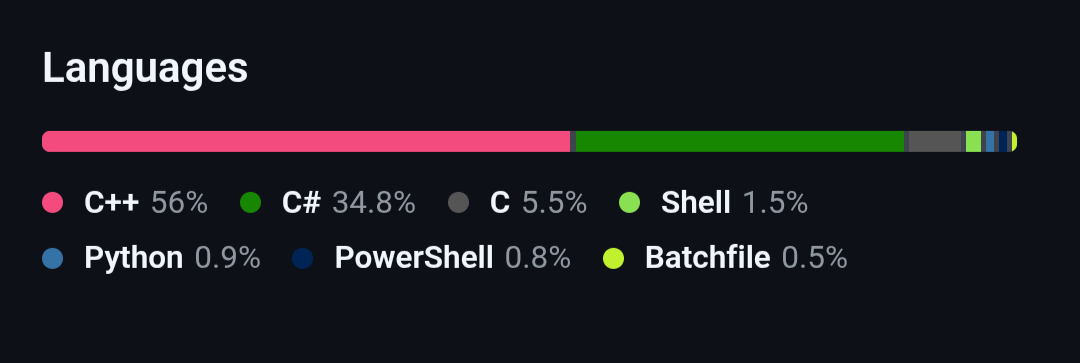Click the pink C++ color dot
Viewport: 1080px width, 363px height.
[x=52, y=203]
